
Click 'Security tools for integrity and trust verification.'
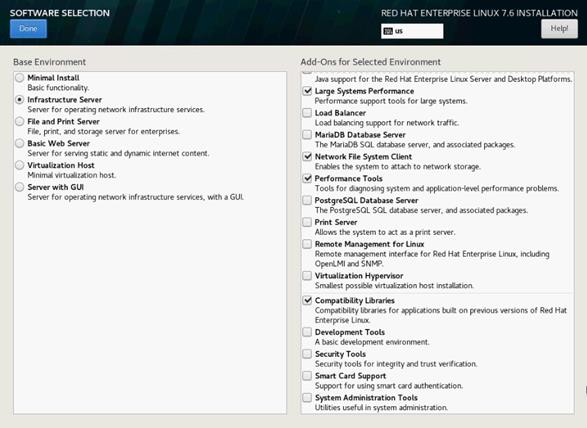(396, 364)
